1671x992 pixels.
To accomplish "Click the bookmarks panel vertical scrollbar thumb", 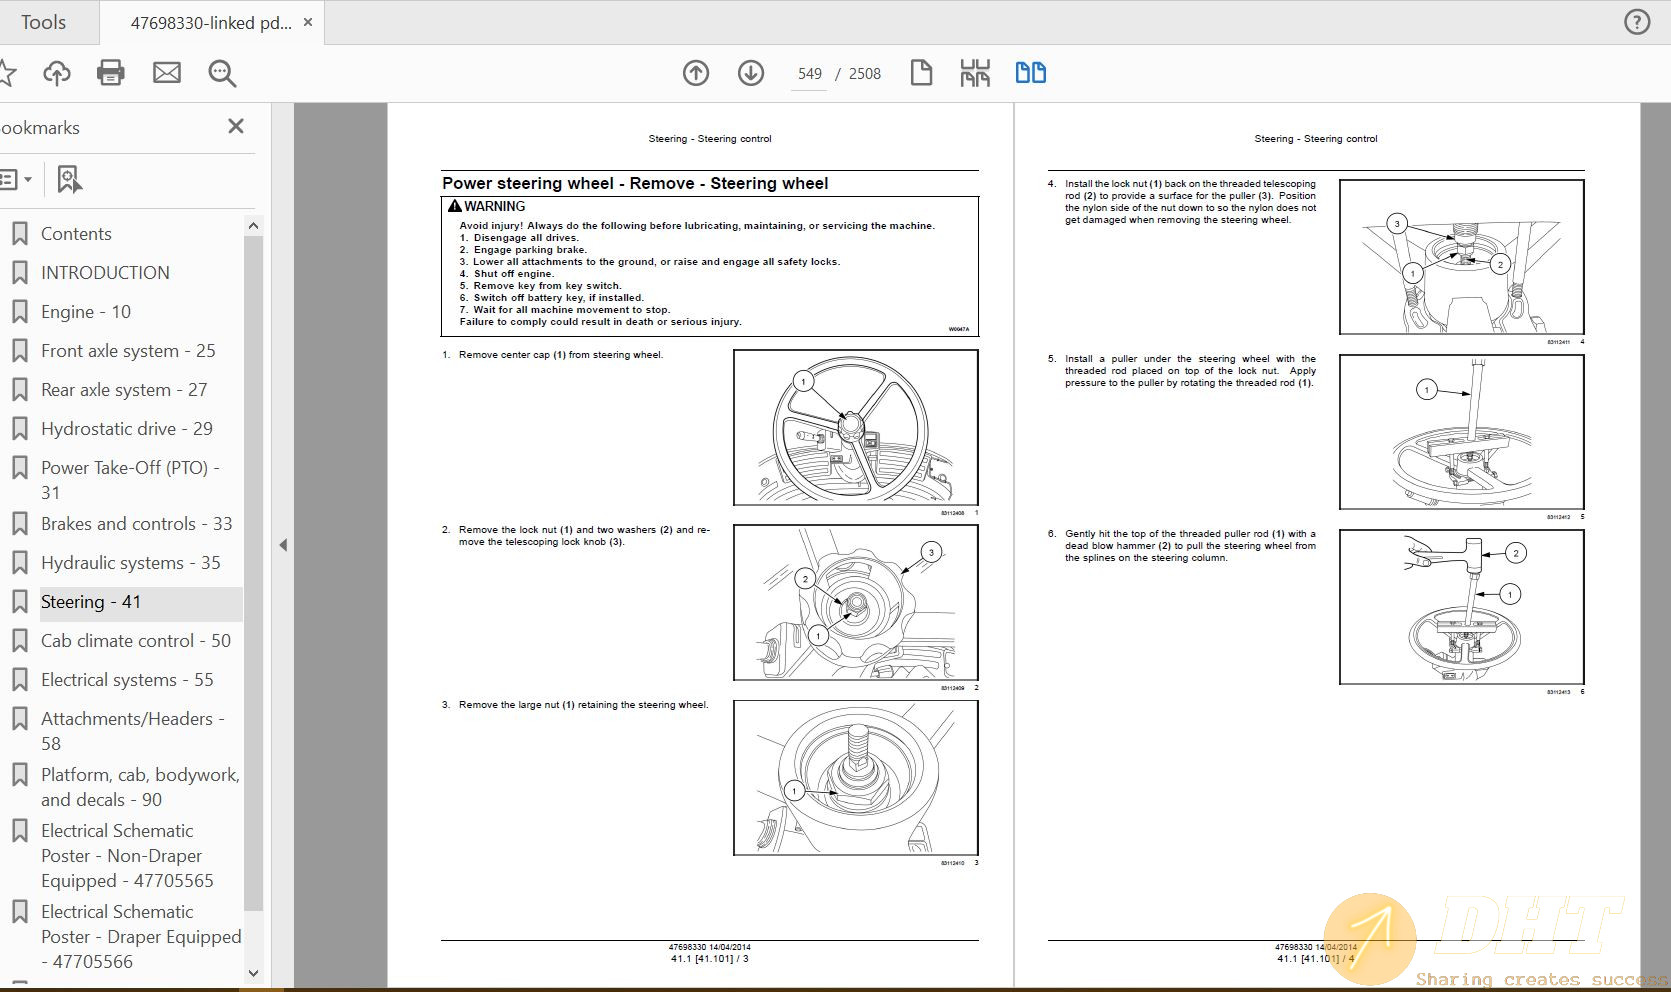I will click(x=253, y=573).
